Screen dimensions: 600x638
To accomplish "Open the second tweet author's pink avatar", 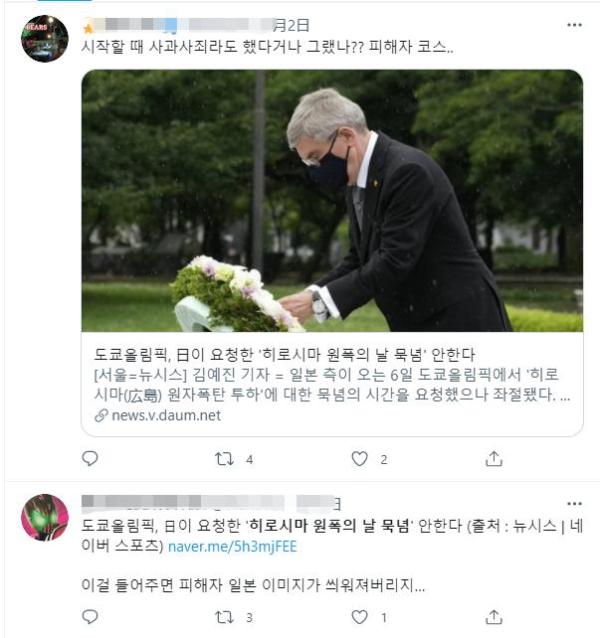I will tap(44, 518).
